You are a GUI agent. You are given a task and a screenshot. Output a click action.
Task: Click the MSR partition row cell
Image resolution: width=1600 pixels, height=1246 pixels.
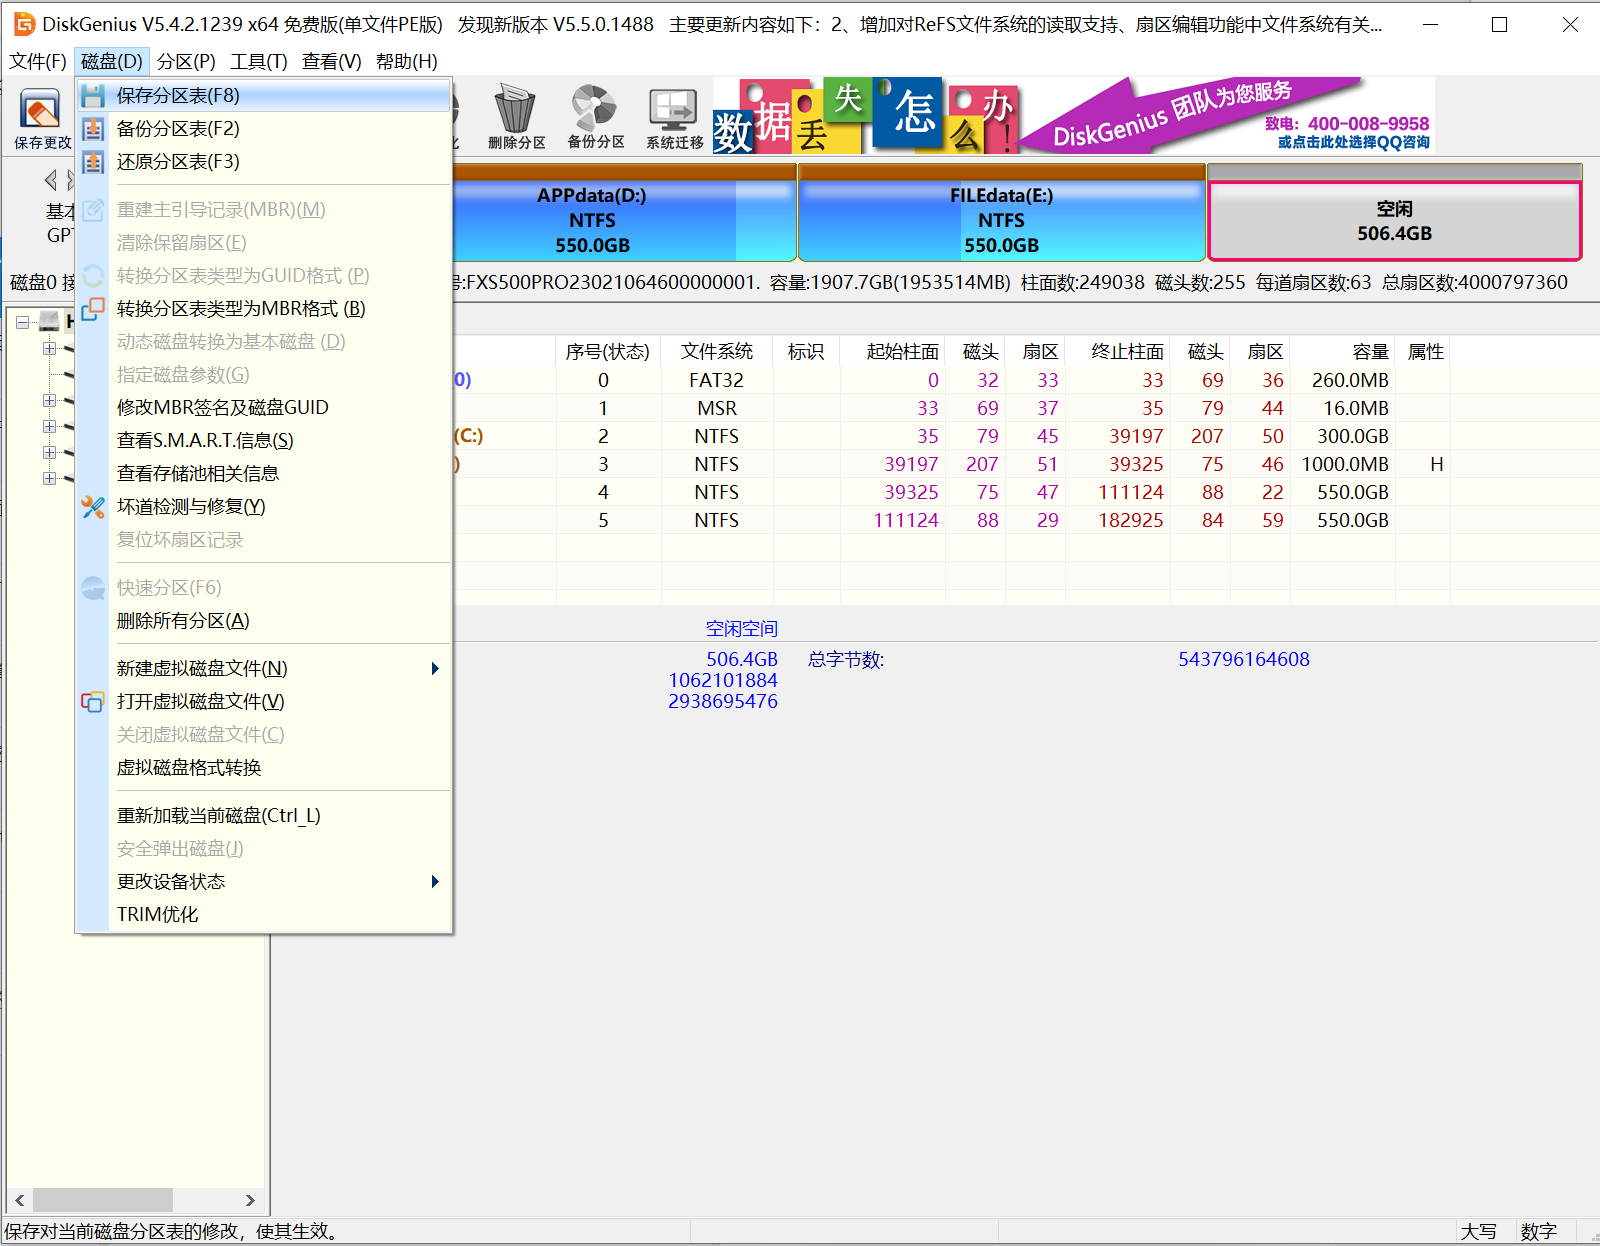coord(717,408)
